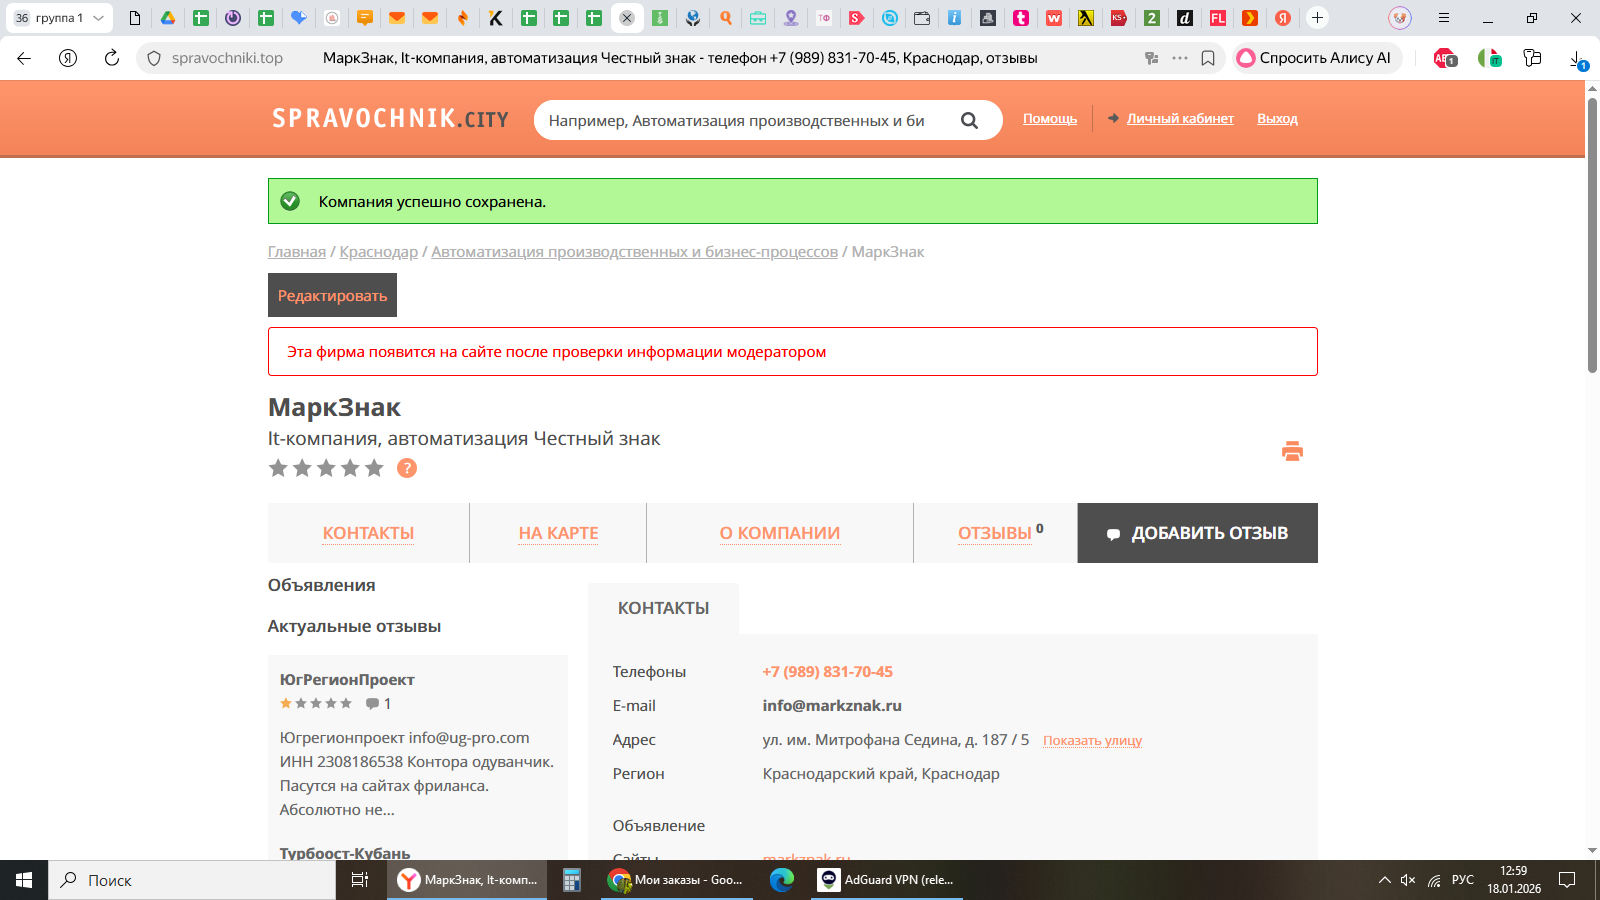Click the fifth rating star under MarkZnak
The height and width of the screenshot is (900, 1600).
tap(374, 468)
